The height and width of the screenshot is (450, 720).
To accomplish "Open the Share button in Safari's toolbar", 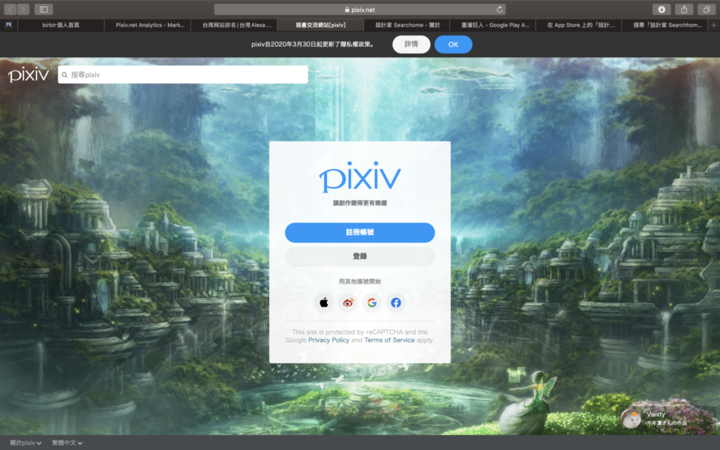I will (684, 9).
